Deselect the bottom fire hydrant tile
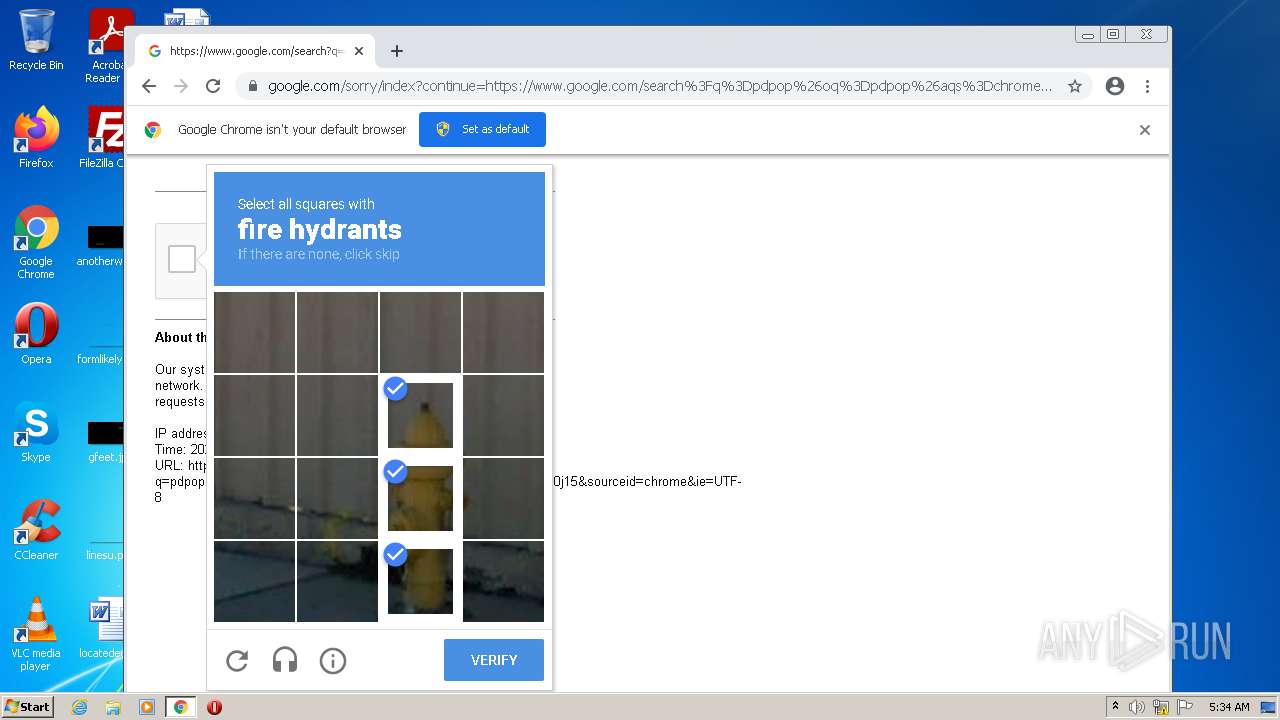 point(420,581)
